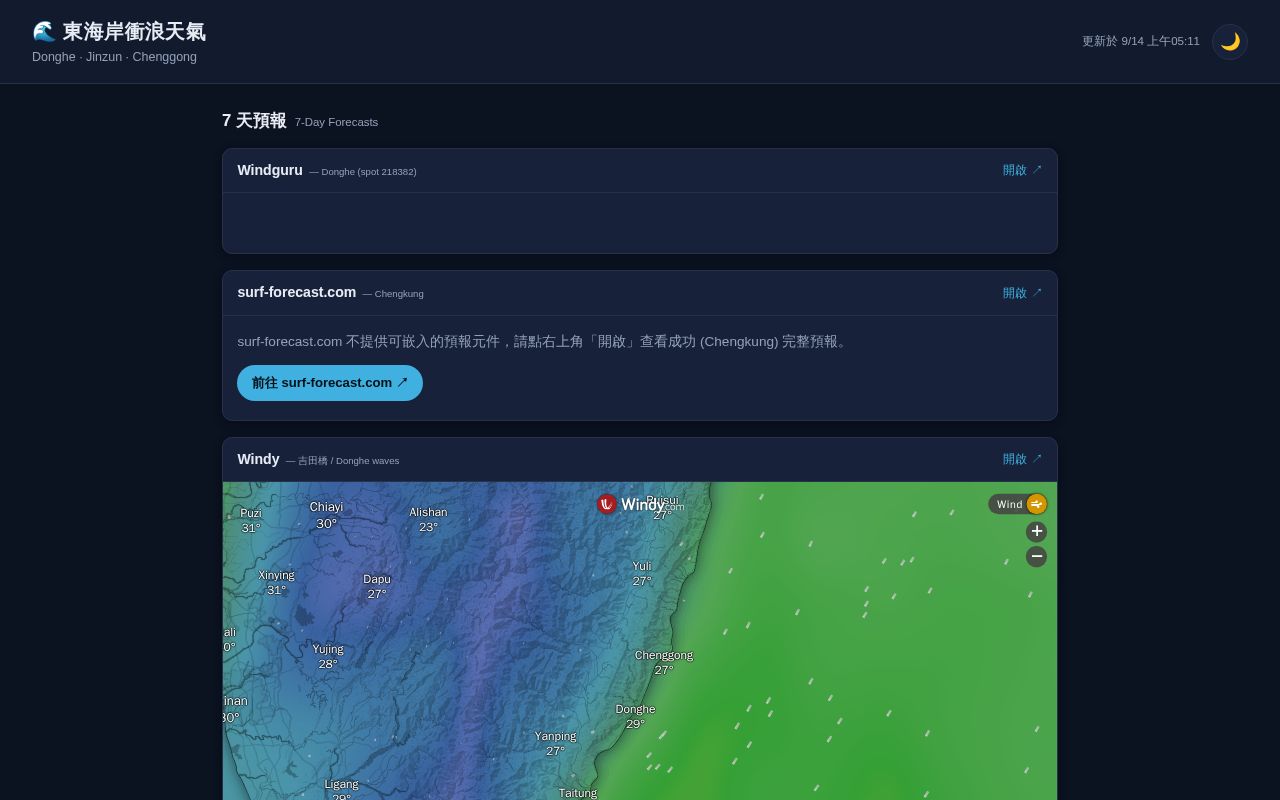
Task: Click Donghe · Jinzun · Chenggong subtitle
Action: pos(114,57)
